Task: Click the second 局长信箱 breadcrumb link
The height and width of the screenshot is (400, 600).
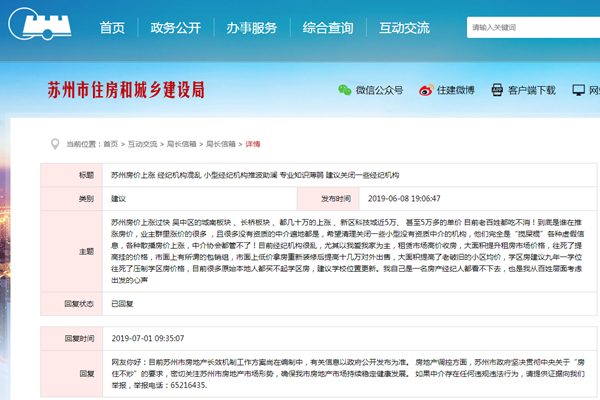Action: [x=220, y=144]
